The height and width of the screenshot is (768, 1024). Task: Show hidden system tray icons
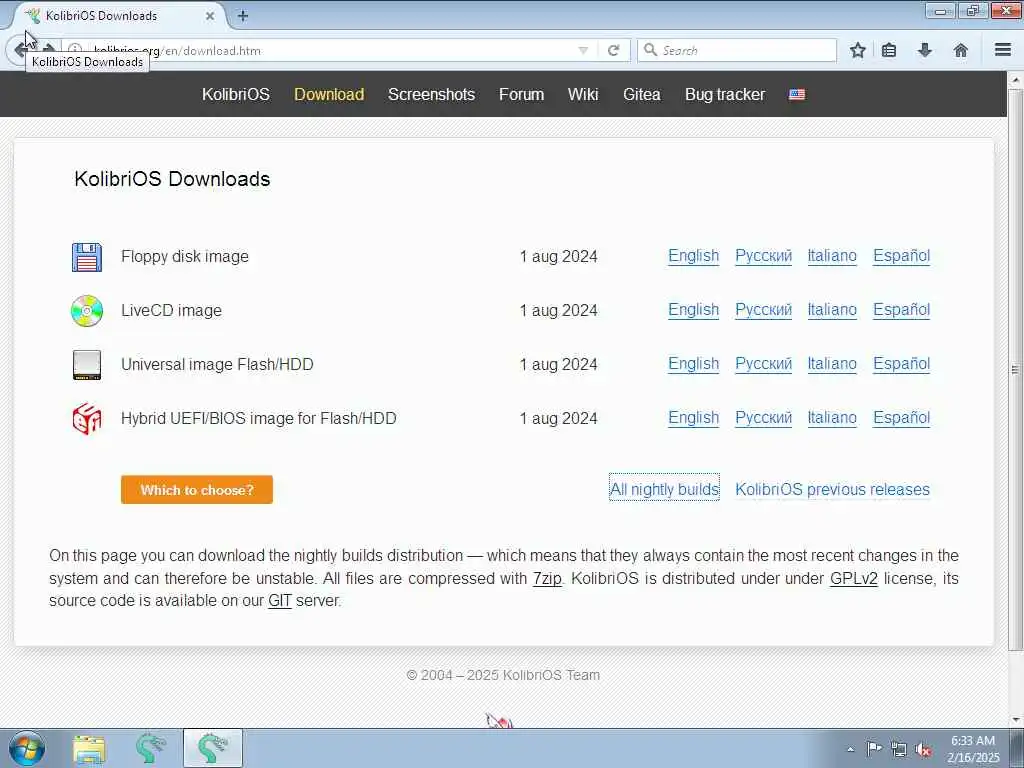tap(850, 749)
